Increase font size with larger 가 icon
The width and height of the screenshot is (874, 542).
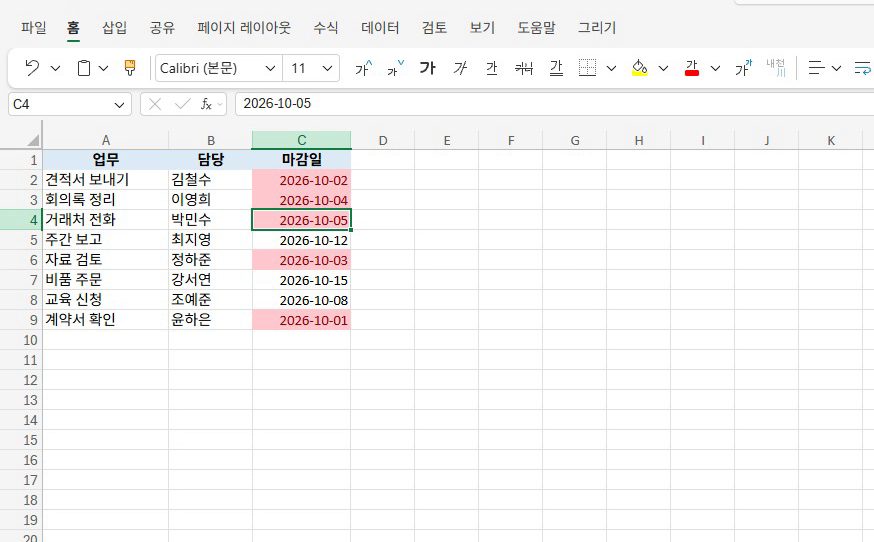[363, 68]
